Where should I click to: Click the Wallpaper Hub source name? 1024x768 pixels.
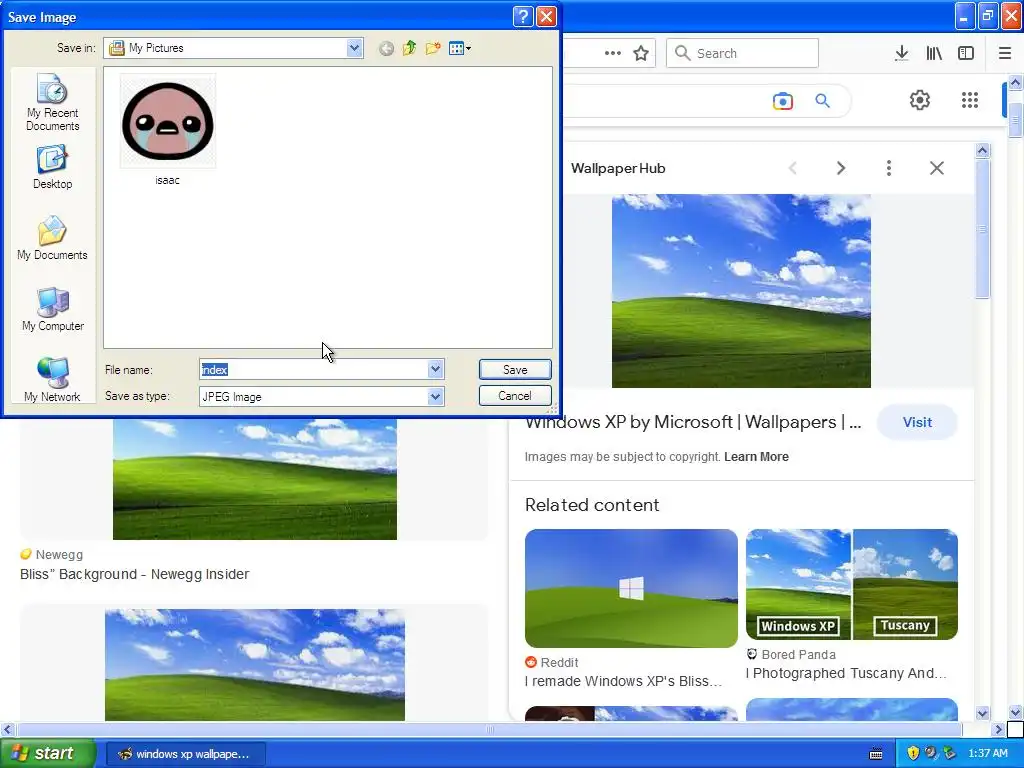618,168
